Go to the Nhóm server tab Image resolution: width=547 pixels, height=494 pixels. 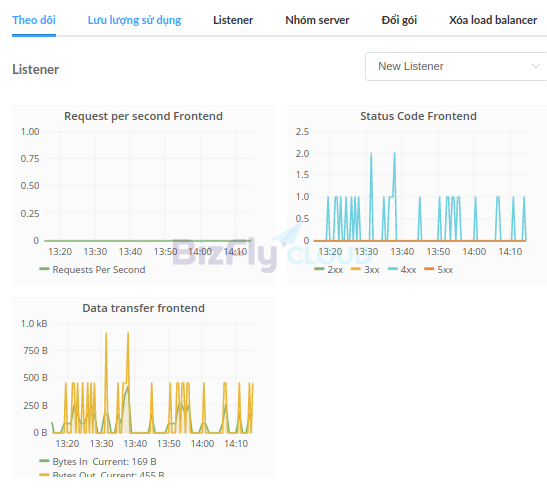pos(317,20)
